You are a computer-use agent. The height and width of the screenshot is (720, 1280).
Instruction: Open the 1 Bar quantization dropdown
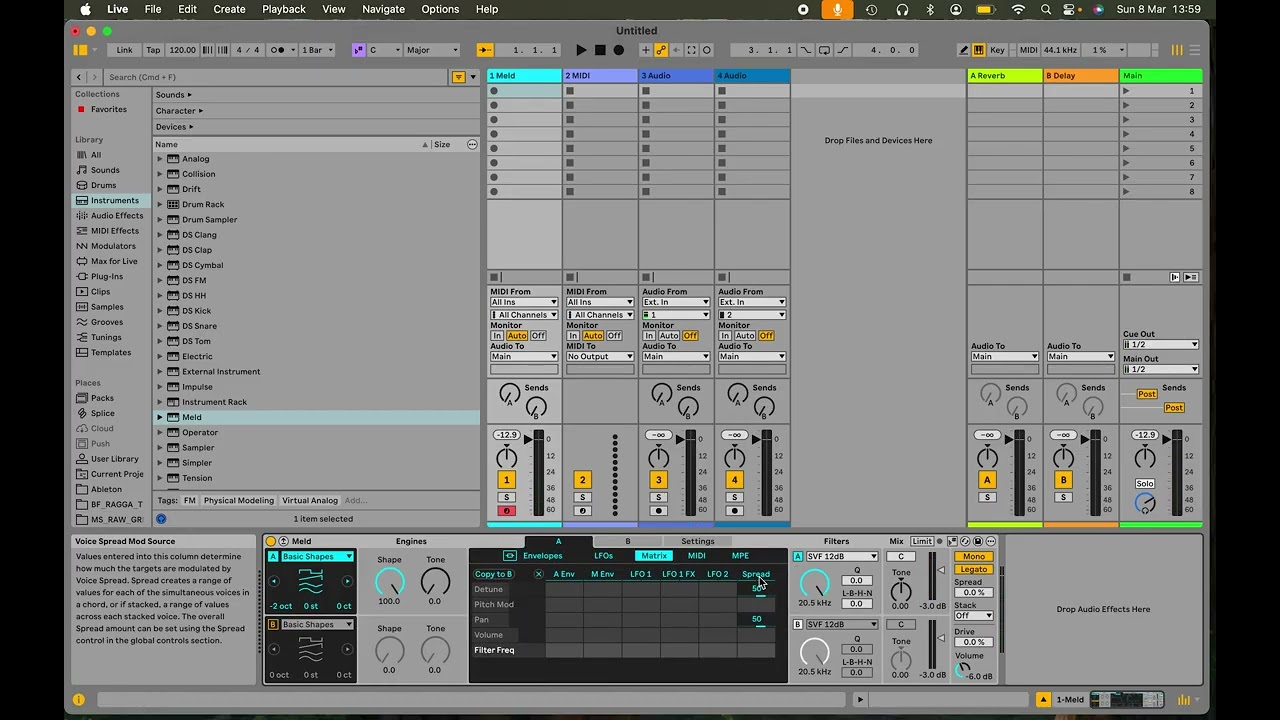point(318,50)
